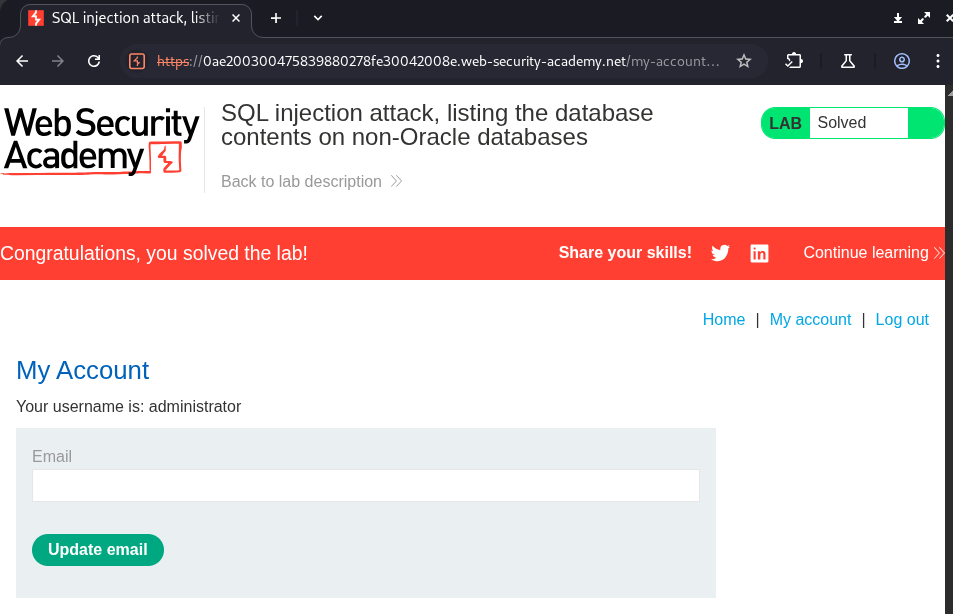Click the 'Share your skills!' text
The width and height of the screenshot is (953, 614).
(x=625, y=252)
